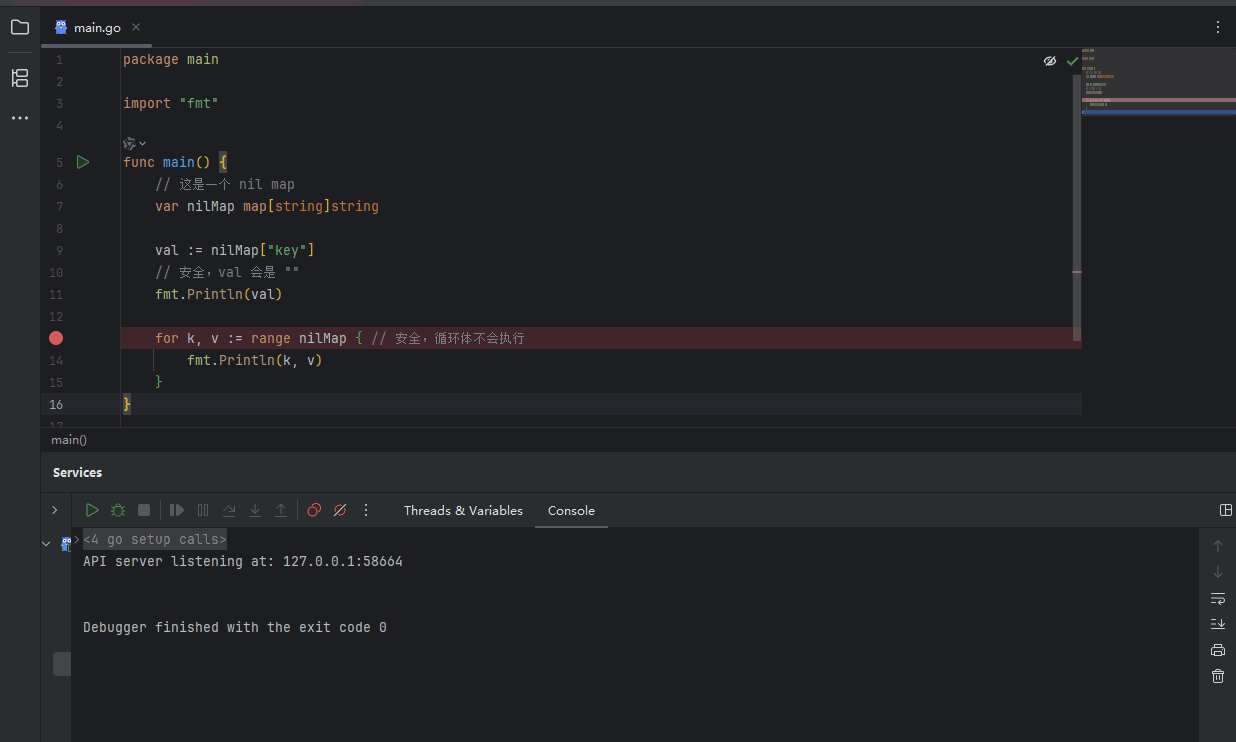1236x742 pixels.
Task: Step into the next function call
Action: [x=254, y=510]
